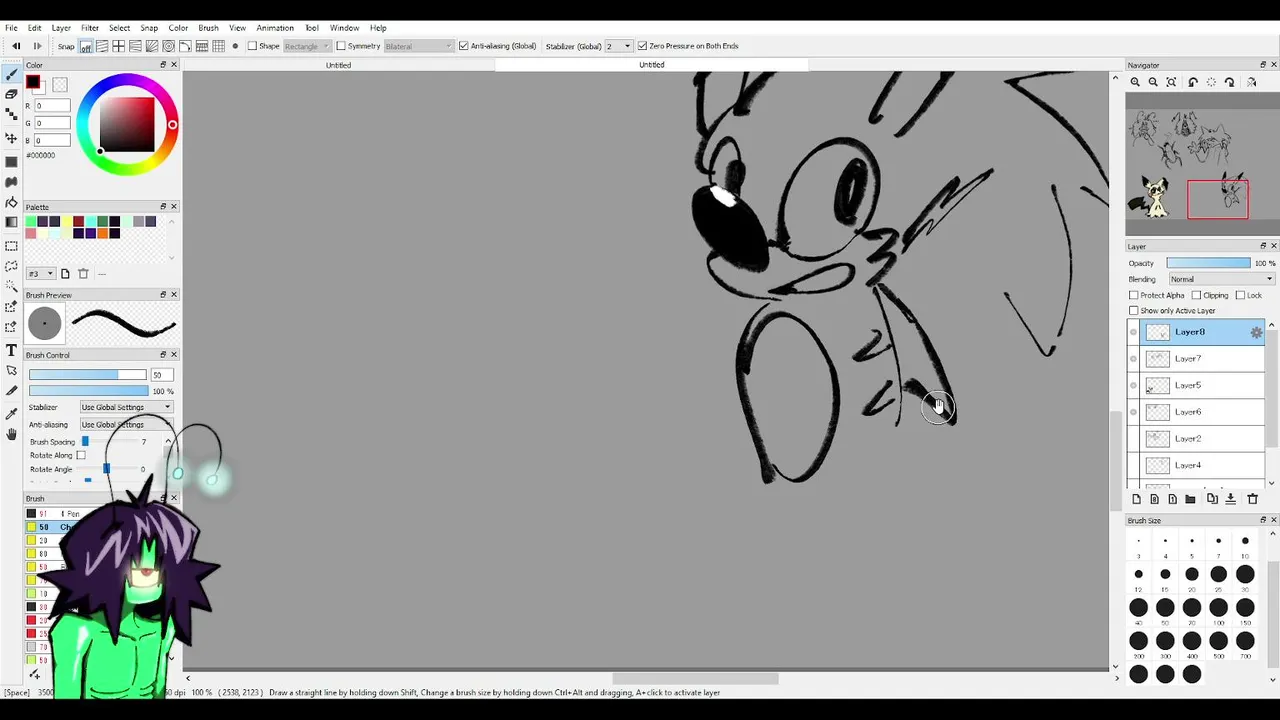Enable the Symmetry checkbox

click(x=341, y=46)
